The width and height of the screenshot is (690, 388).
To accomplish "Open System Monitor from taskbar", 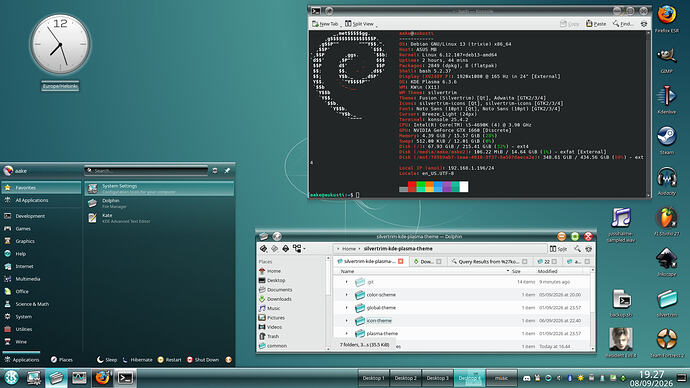I will click(79, 377).
